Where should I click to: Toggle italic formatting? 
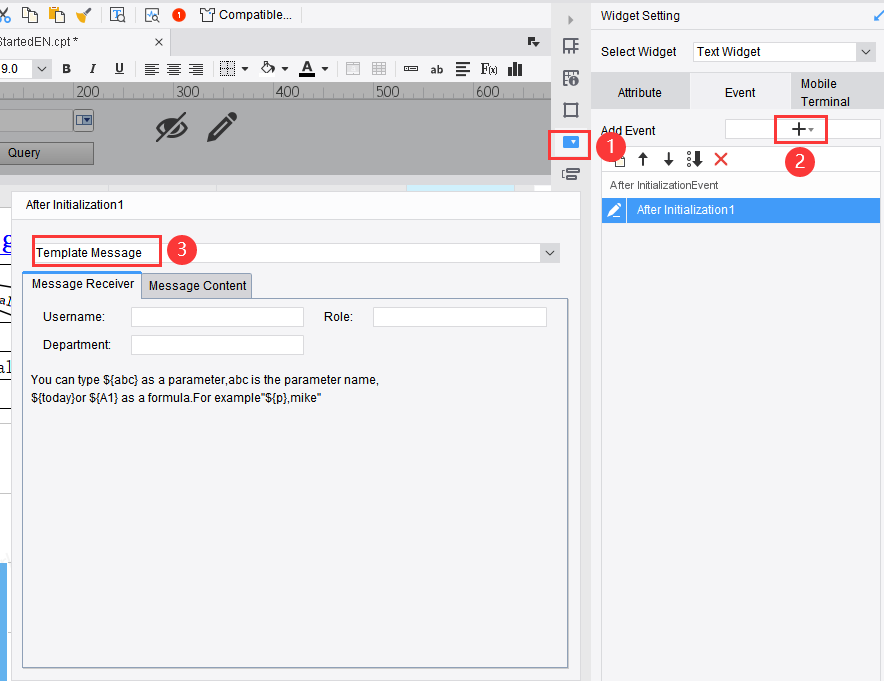pos(92,69)
